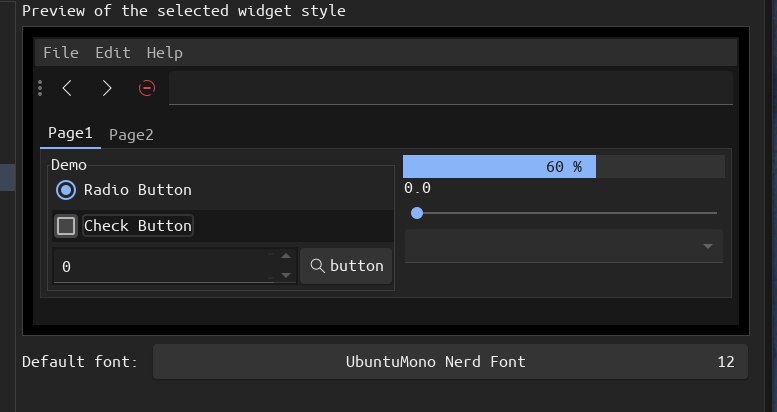Screen dimensions: 777x412
Task: Click the back arrow toolbar icon
Action: (67, 88)
